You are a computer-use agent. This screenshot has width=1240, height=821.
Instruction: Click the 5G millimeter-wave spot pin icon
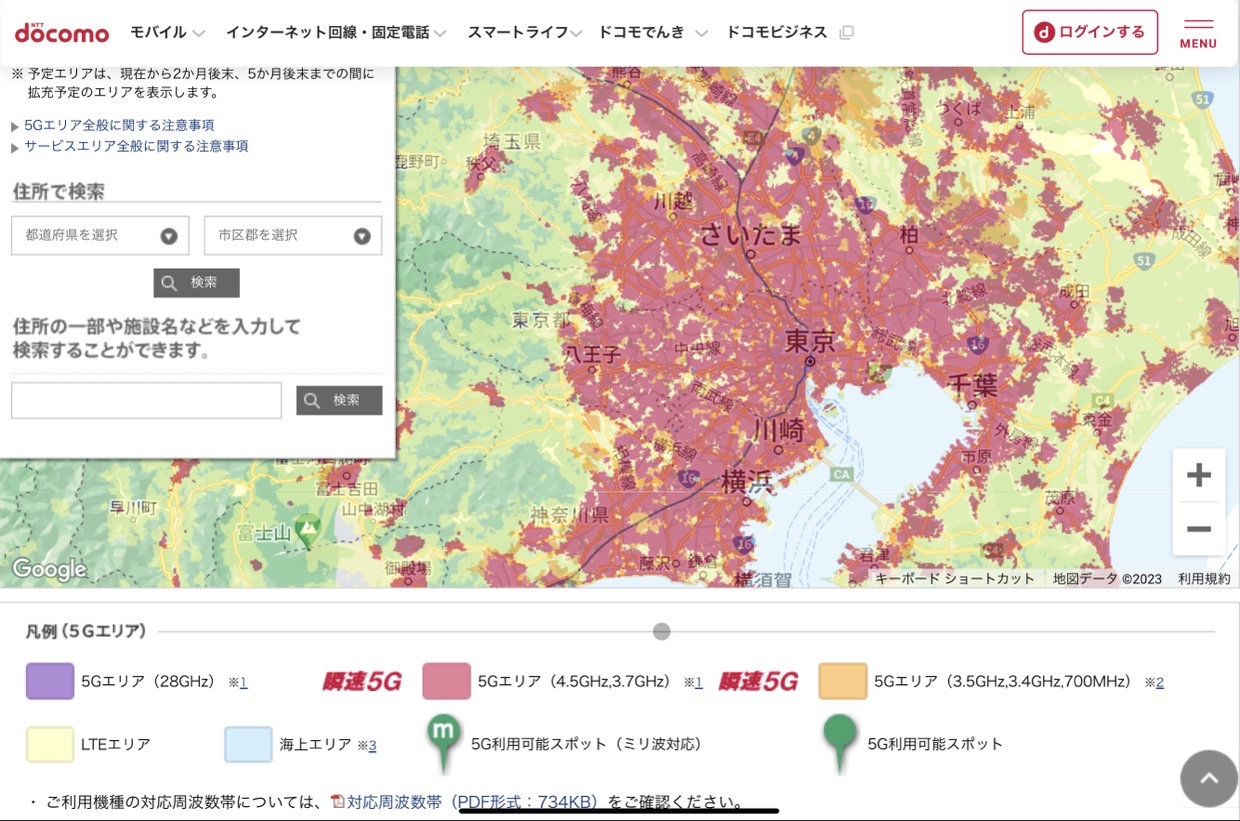443,743
